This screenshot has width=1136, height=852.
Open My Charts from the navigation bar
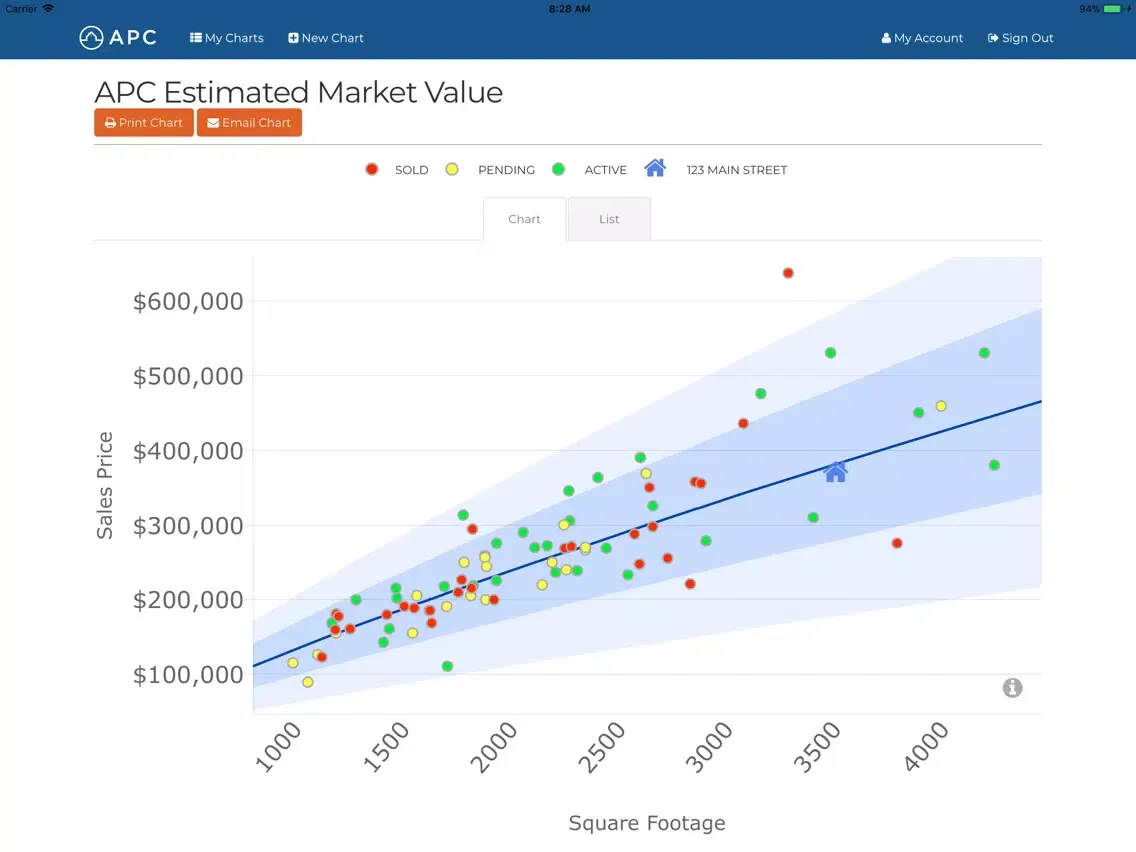pyautogui.click(x=227, y=37)
